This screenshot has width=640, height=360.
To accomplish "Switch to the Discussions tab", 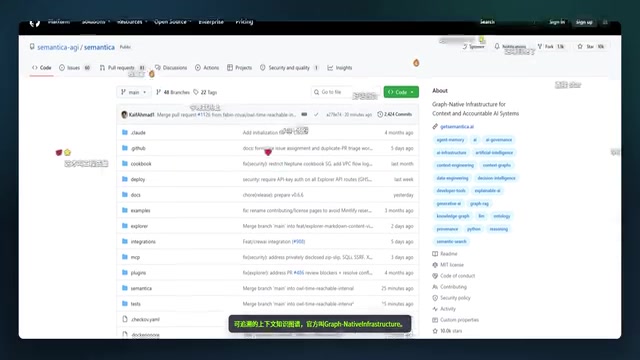I will point(171,68).
